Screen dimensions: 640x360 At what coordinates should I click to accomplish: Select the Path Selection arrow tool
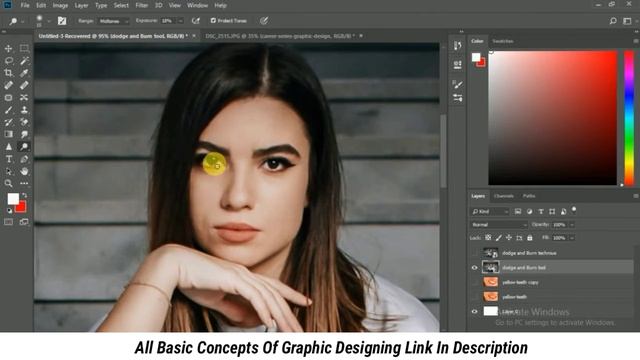9,171
